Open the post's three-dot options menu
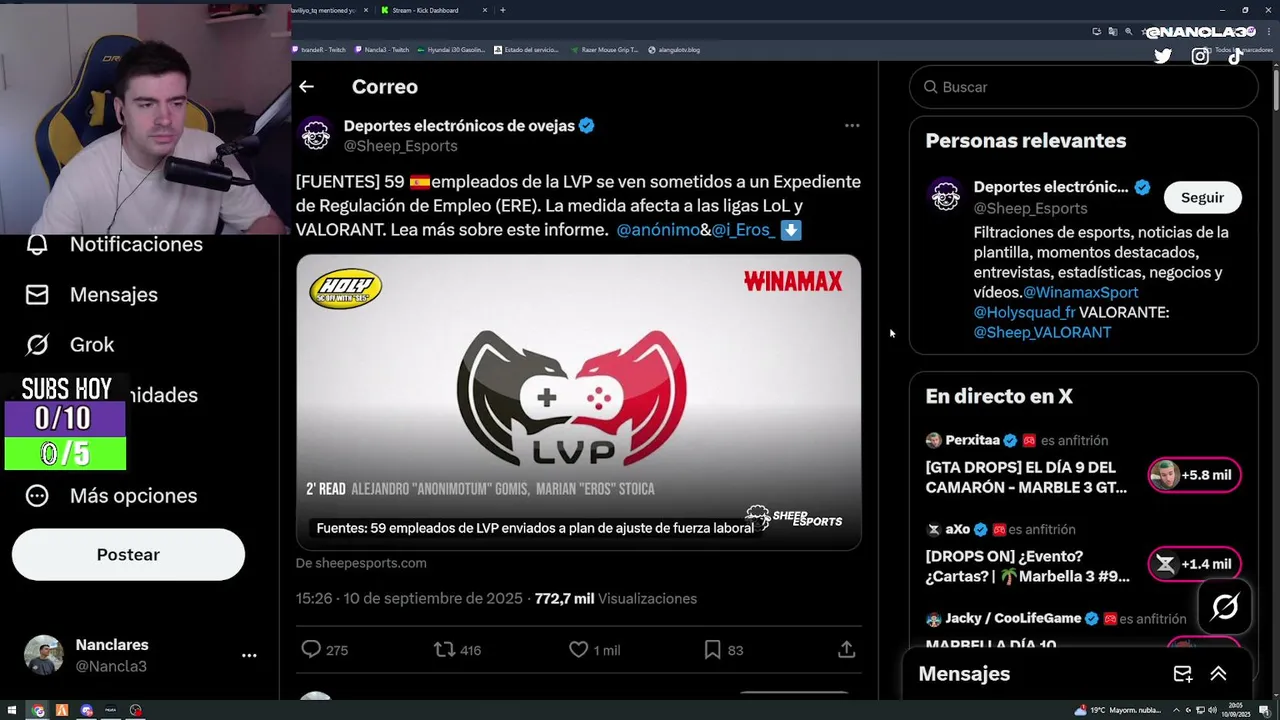Image resolution: width=1280 pixels, height=720 pixels. tap(852, 126)
